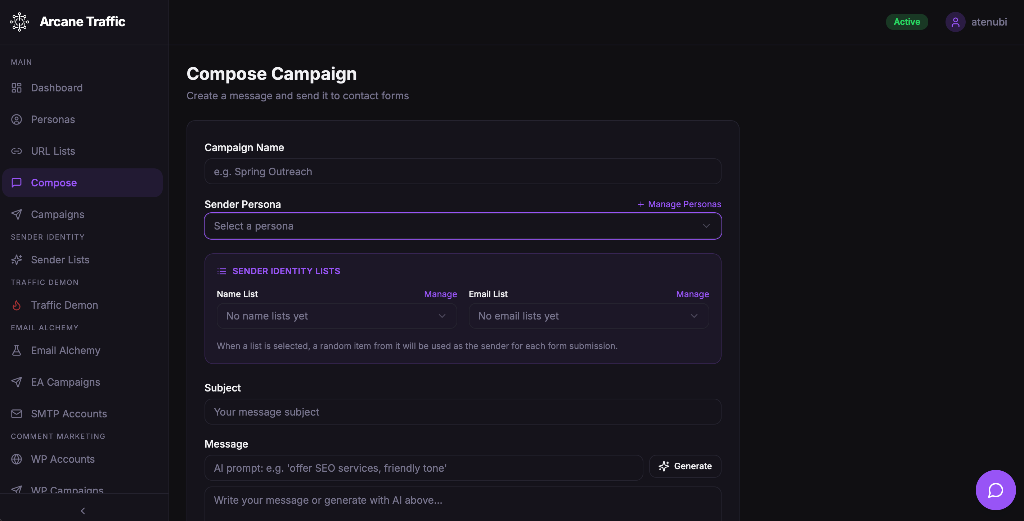Image resolution: width=1024 pixels, height=521 pixels.
Task: Click the Sender Lists sparkle icon
Action: (x=17, y=260)
